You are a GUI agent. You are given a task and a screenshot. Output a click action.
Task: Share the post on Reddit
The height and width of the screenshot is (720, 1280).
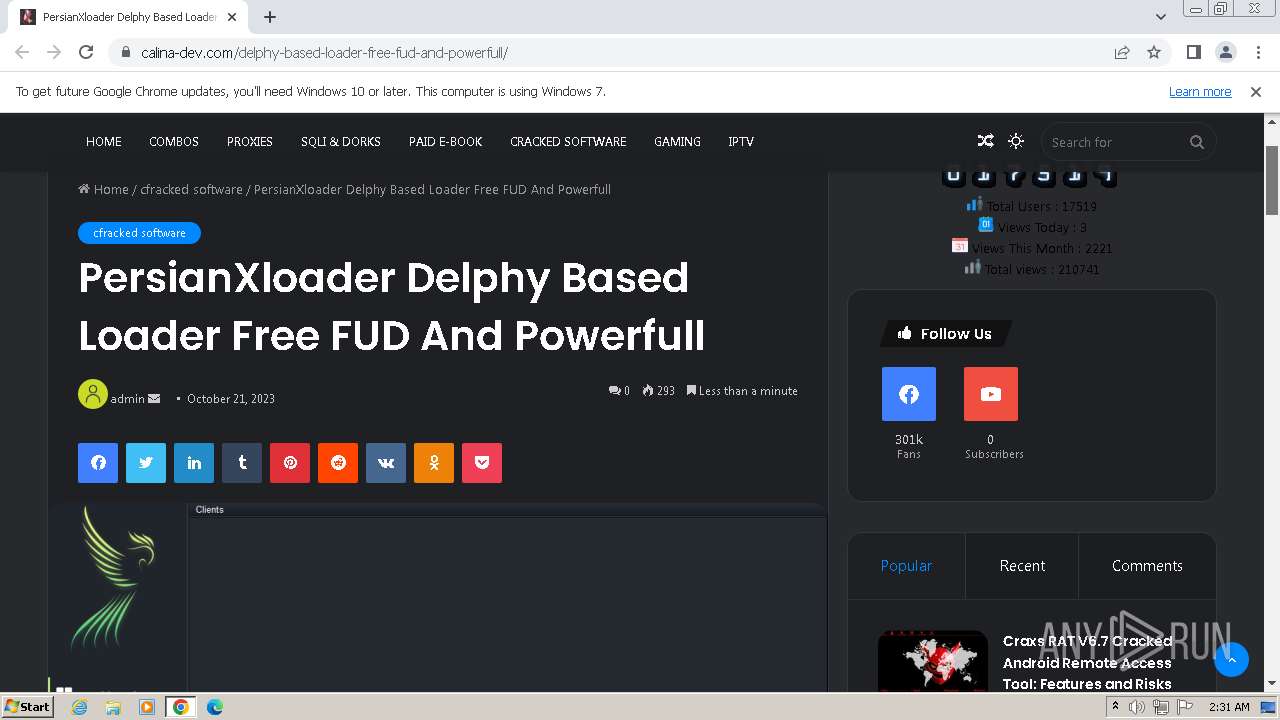[x=338, y=463]
